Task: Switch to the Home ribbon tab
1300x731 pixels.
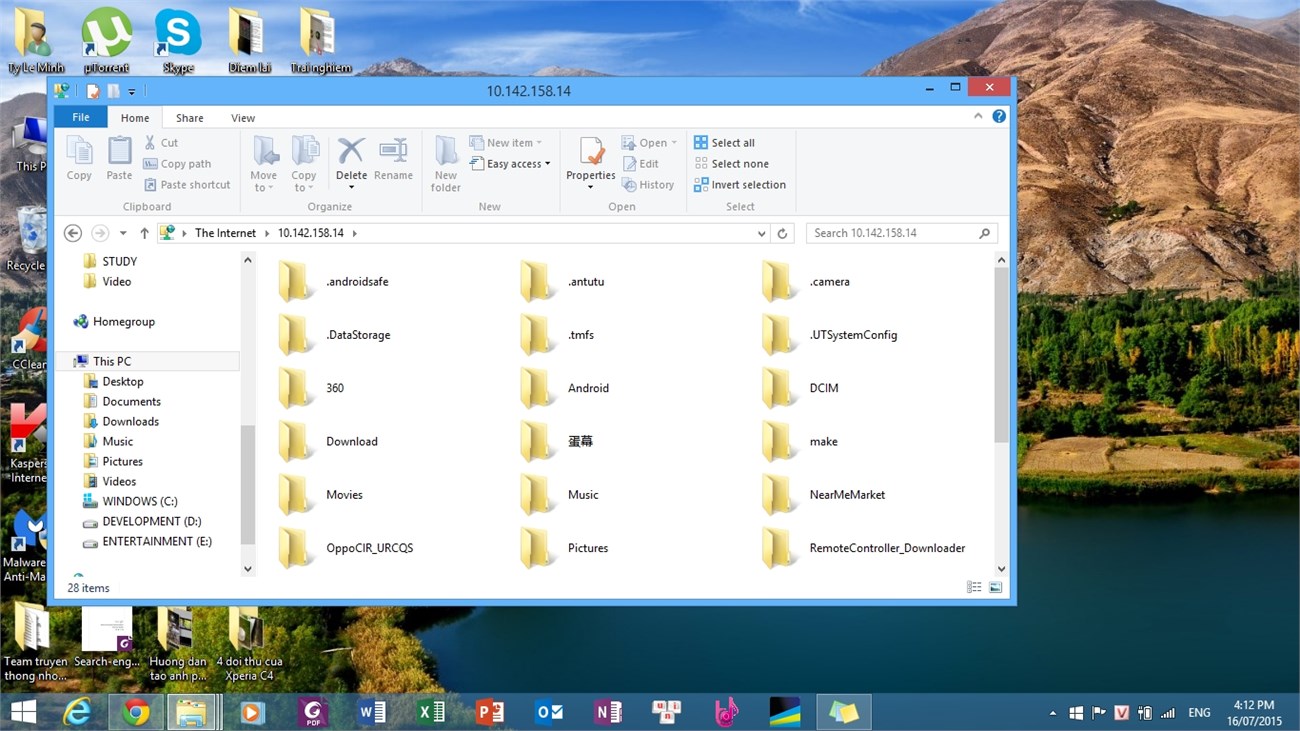Action: point(135,118)
